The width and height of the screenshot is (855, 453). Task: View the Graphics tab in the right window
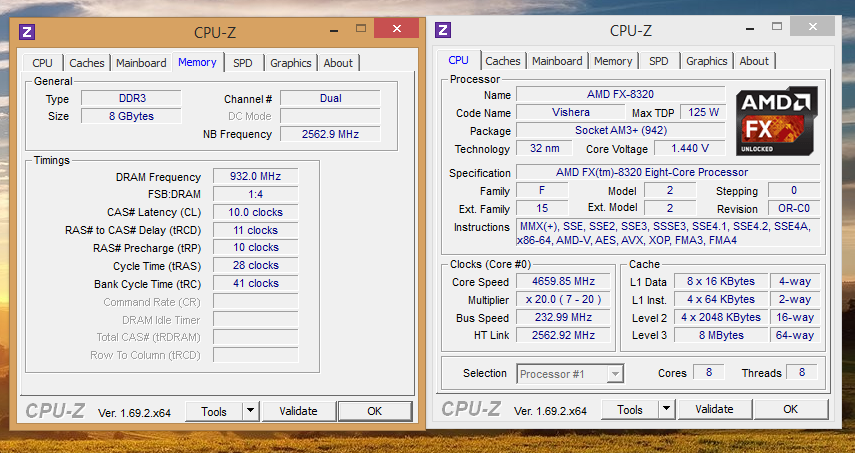point(707,61)
